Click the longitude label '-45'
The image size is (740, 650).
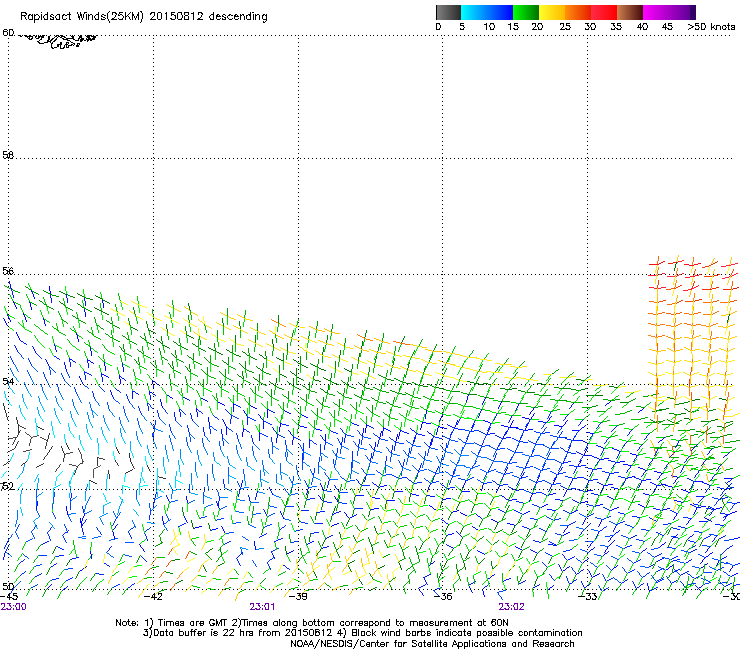point(9,596)
